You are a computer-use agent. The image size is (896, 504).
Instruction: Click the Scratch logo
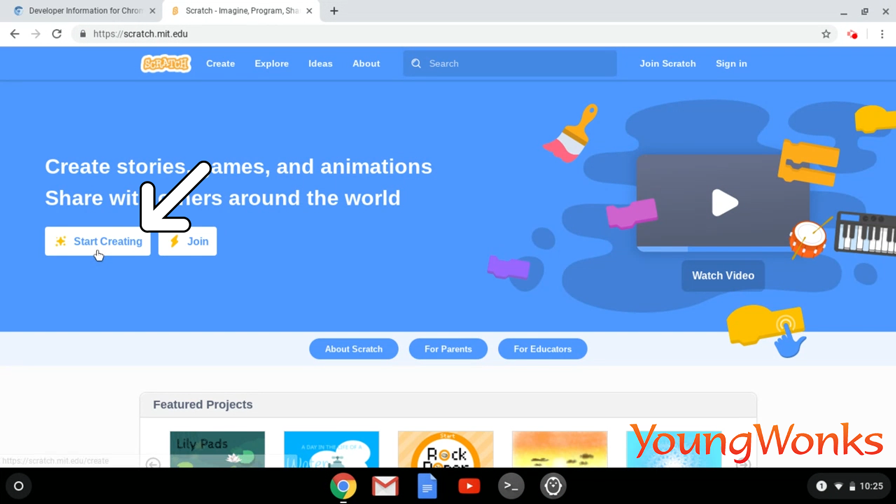coord(166,63)
